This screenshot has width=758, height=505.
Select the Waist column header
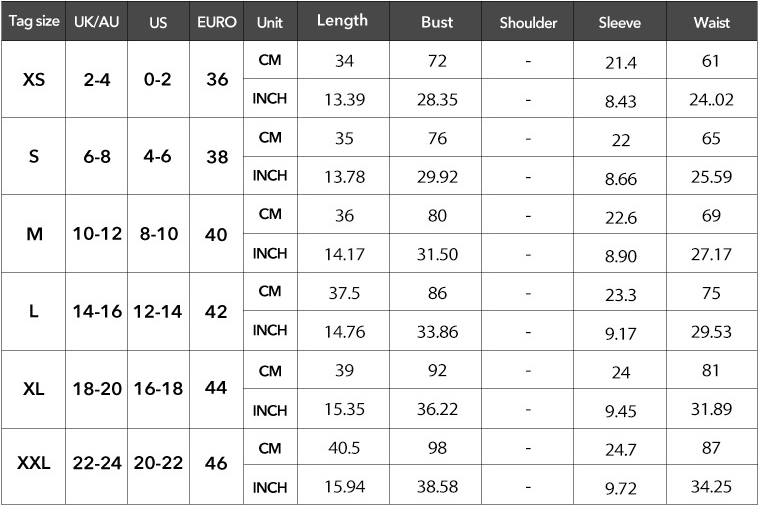[x=712, y=21]
